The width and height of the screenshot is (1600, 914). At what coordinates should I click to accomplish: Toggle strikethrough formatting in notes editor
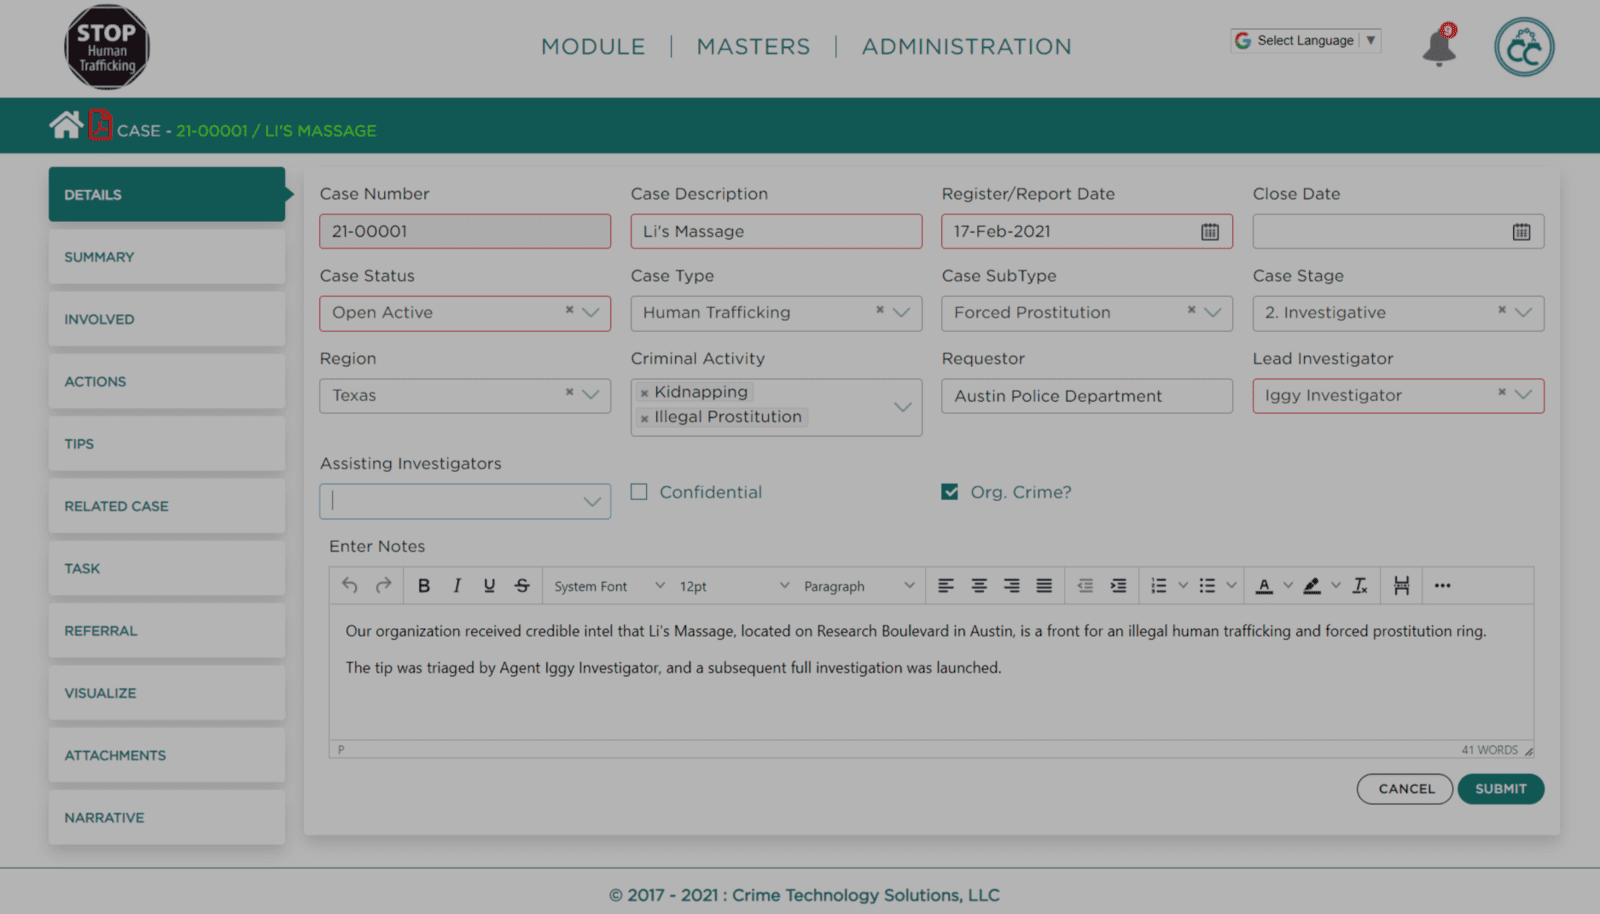pos(522,586)
